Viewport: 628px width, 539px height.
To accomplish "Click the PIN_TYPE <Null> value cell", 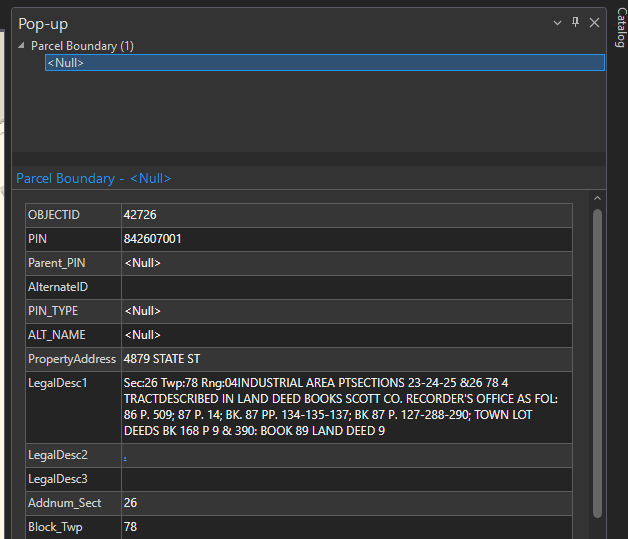I will click(x=142, y=311).
